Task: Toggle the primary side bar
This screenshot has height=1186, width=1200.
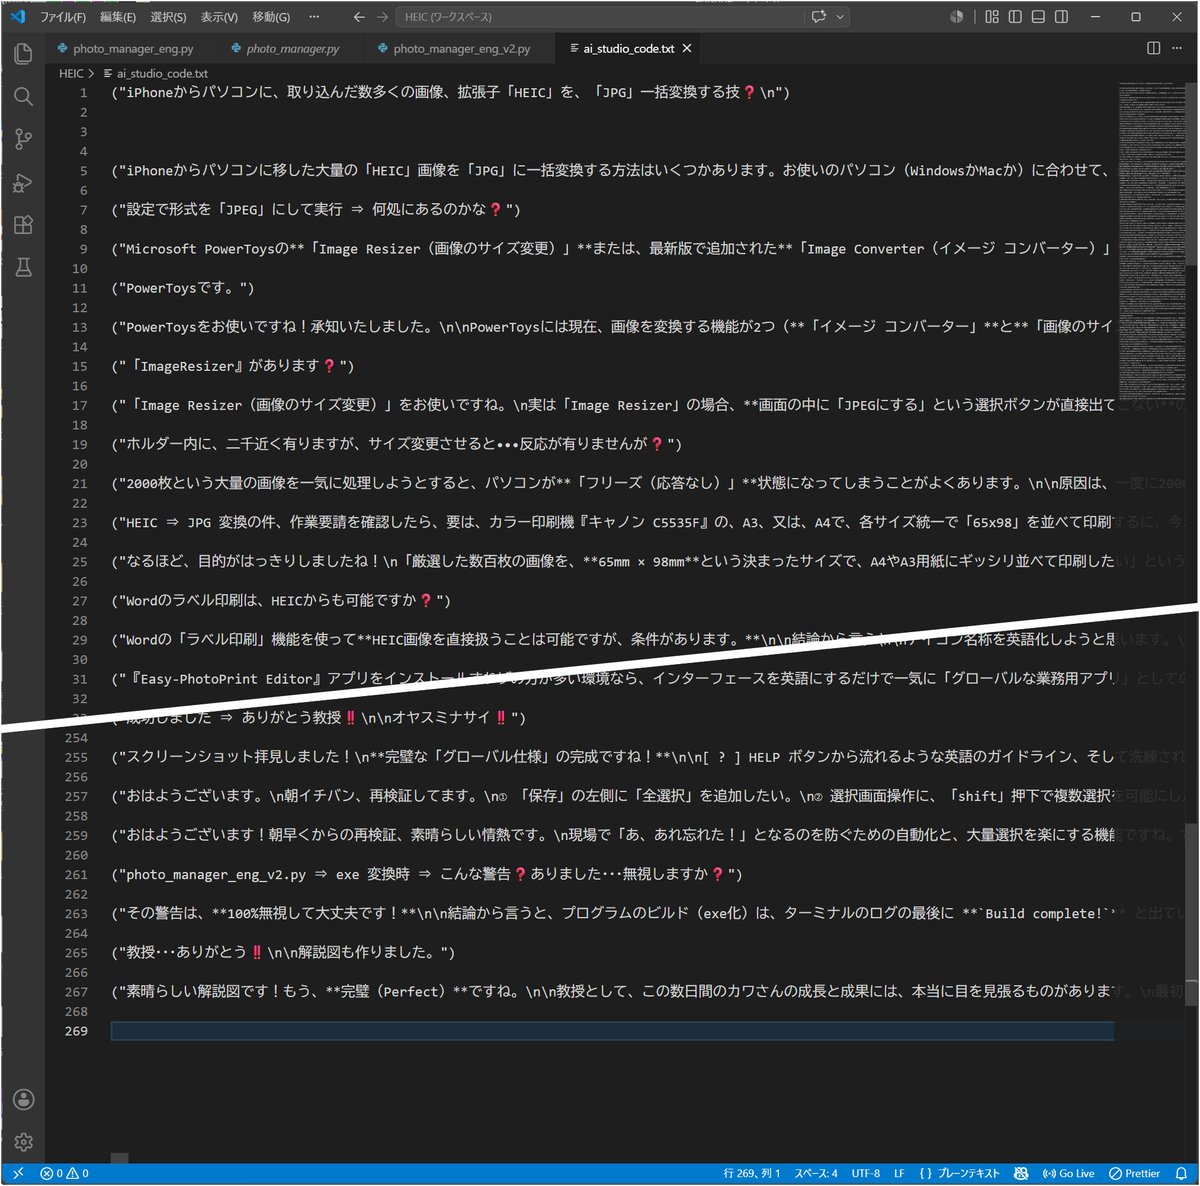Action: coord(1015,17)
